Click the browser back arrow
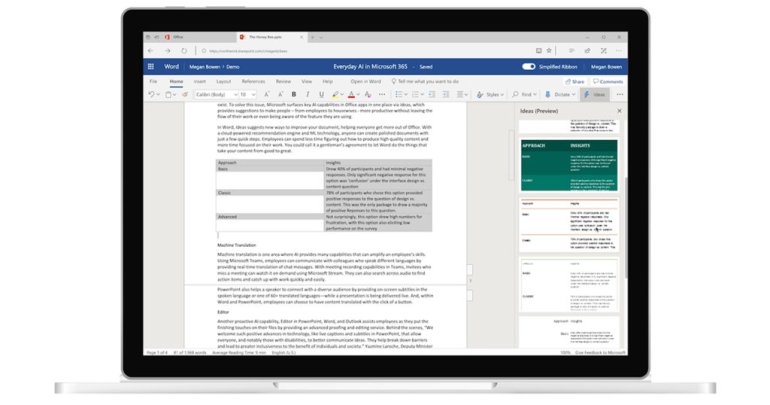 coord(151,49)
